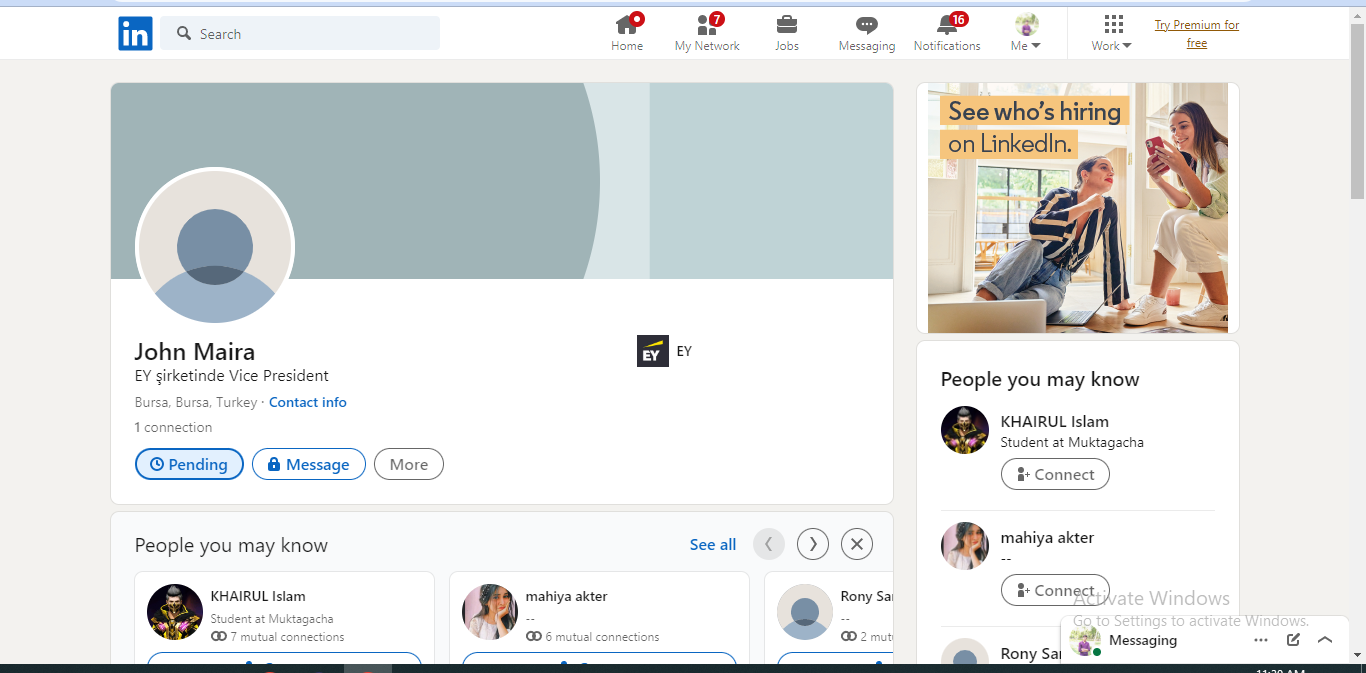Expand the Me profile dropdown

1027,33
